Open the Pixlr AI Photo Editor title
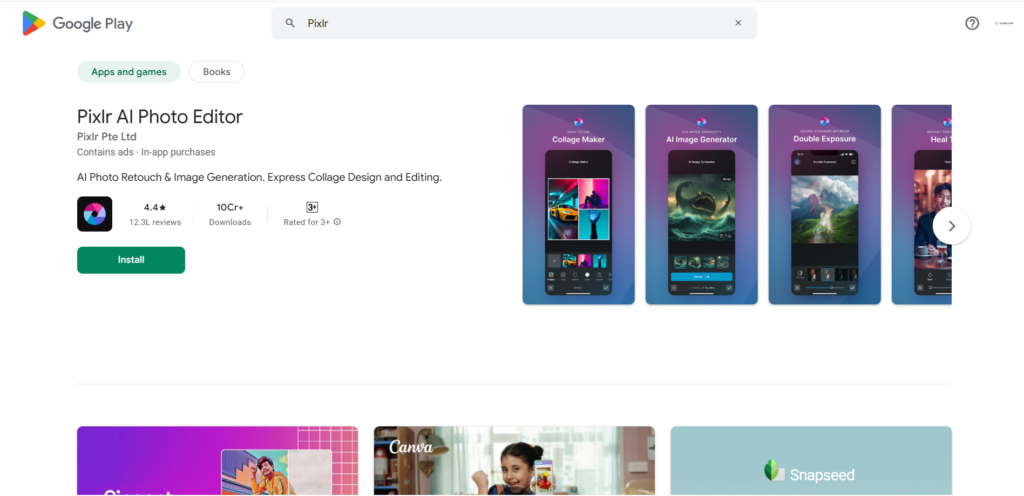Viewport: 1024px width, 496px height. [160, 117]
